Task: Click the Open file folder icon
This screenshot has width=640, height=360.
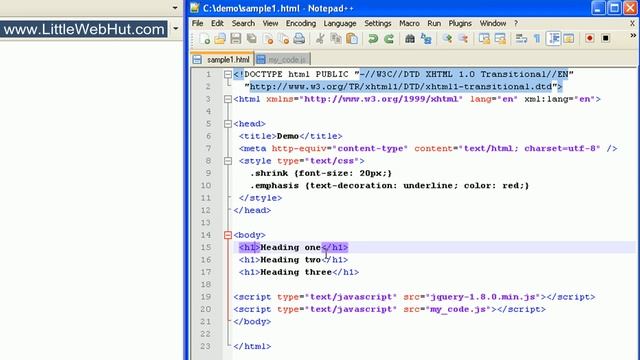Action: tap(220, 39)
